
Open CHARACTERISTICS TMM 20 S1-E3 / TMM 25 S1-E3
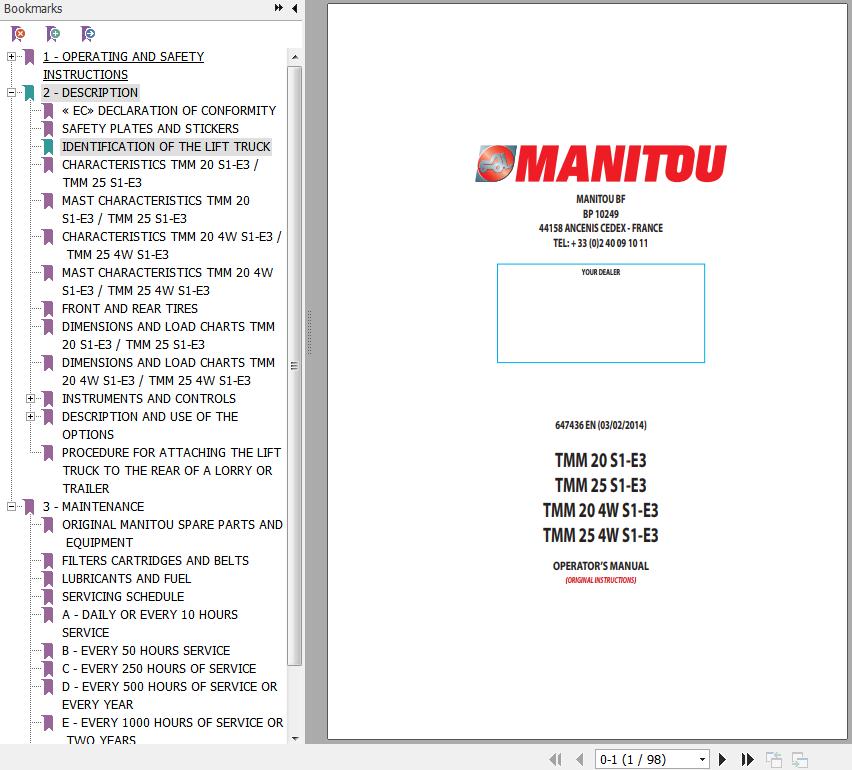[x=160, y=173]
